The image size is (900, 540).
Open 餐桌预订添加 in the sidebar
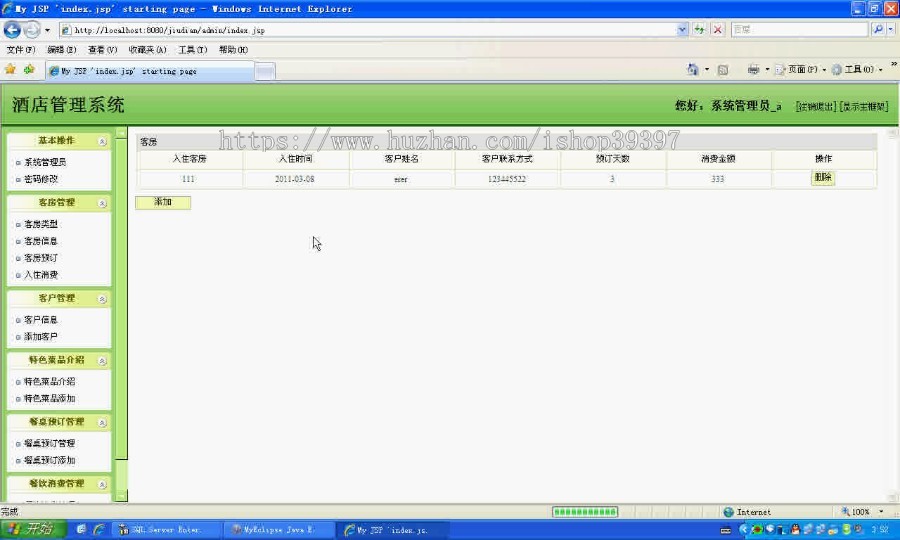(x=49, y=460)
